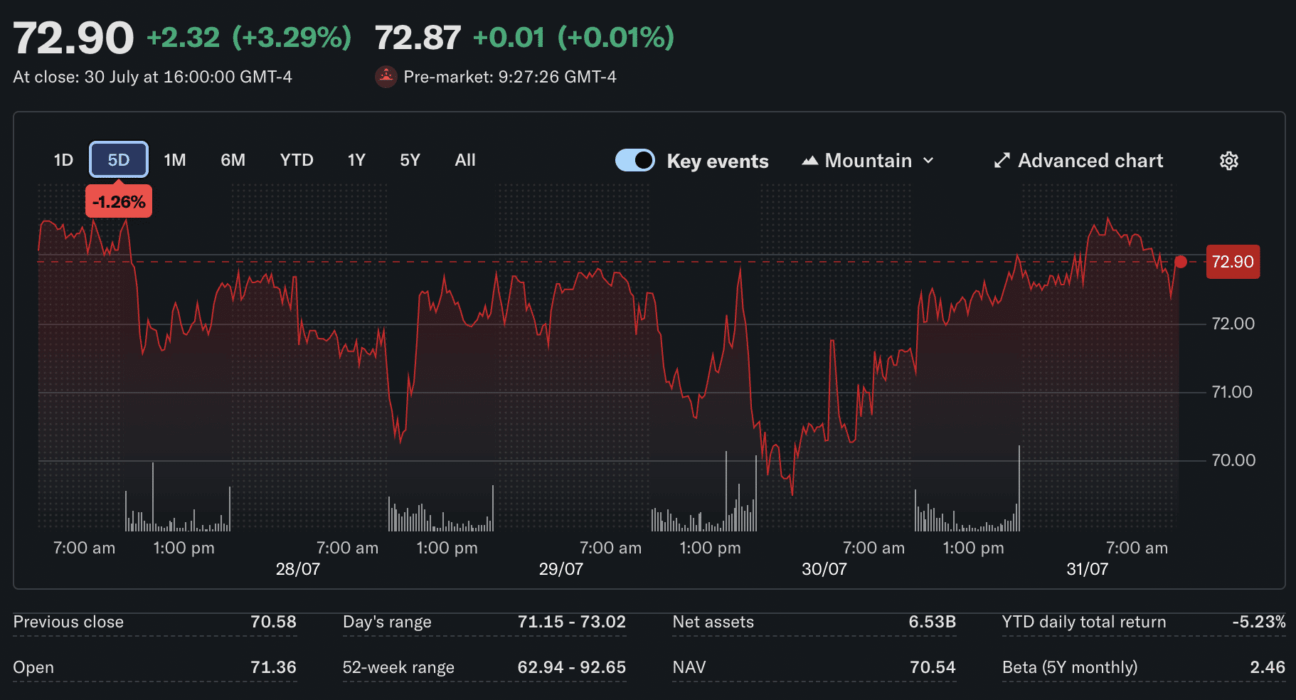Toggle the Key events switch

click(635, 161)
